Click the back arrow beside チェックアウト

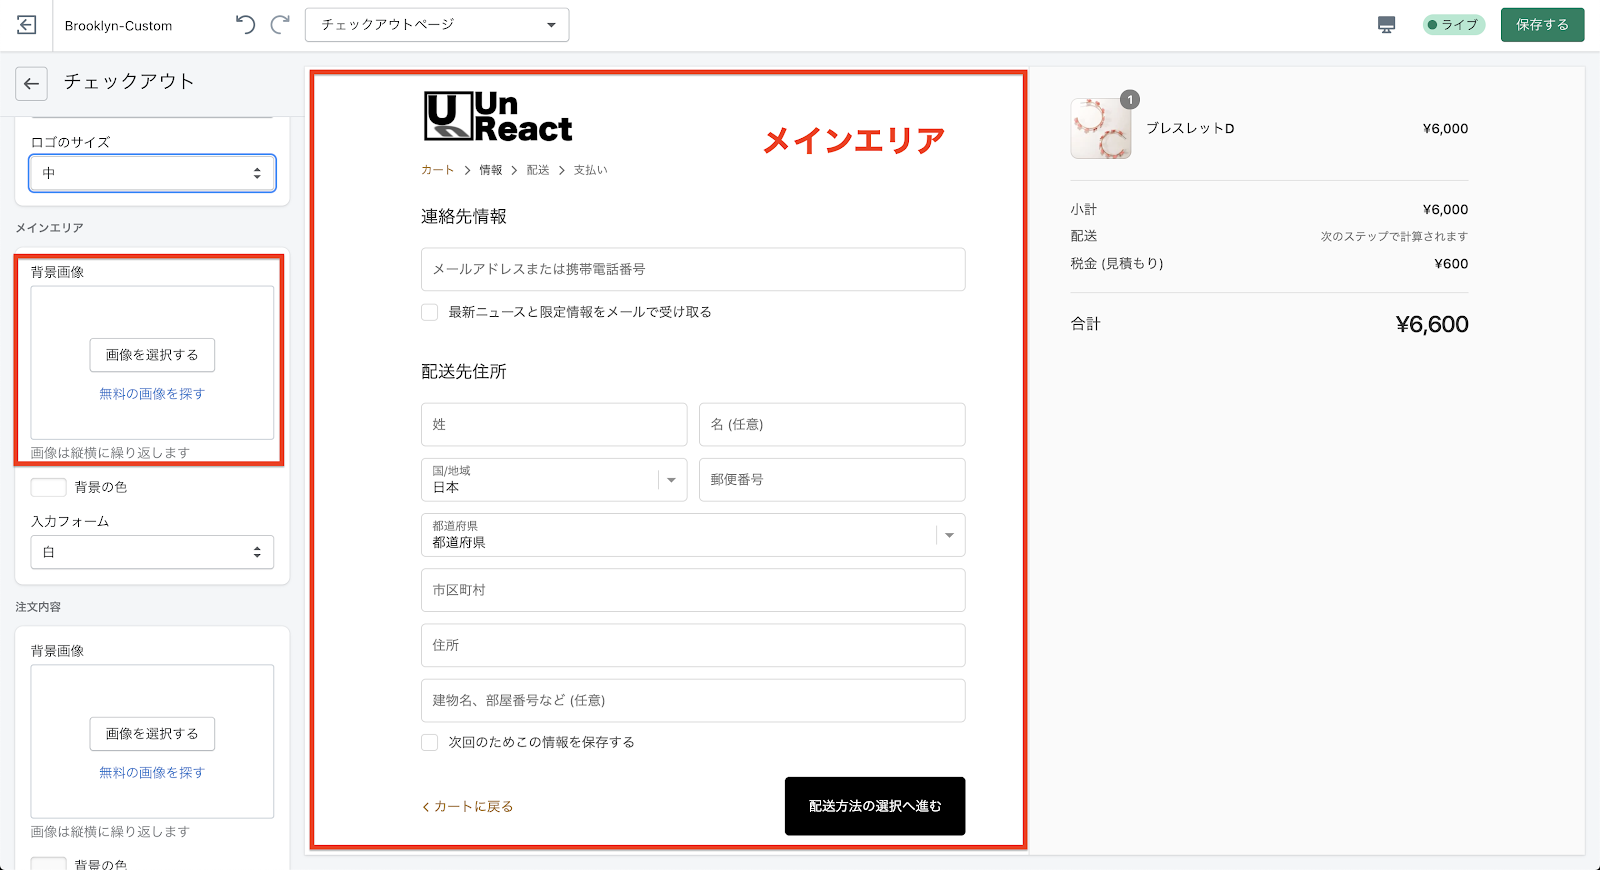(32, 84)
